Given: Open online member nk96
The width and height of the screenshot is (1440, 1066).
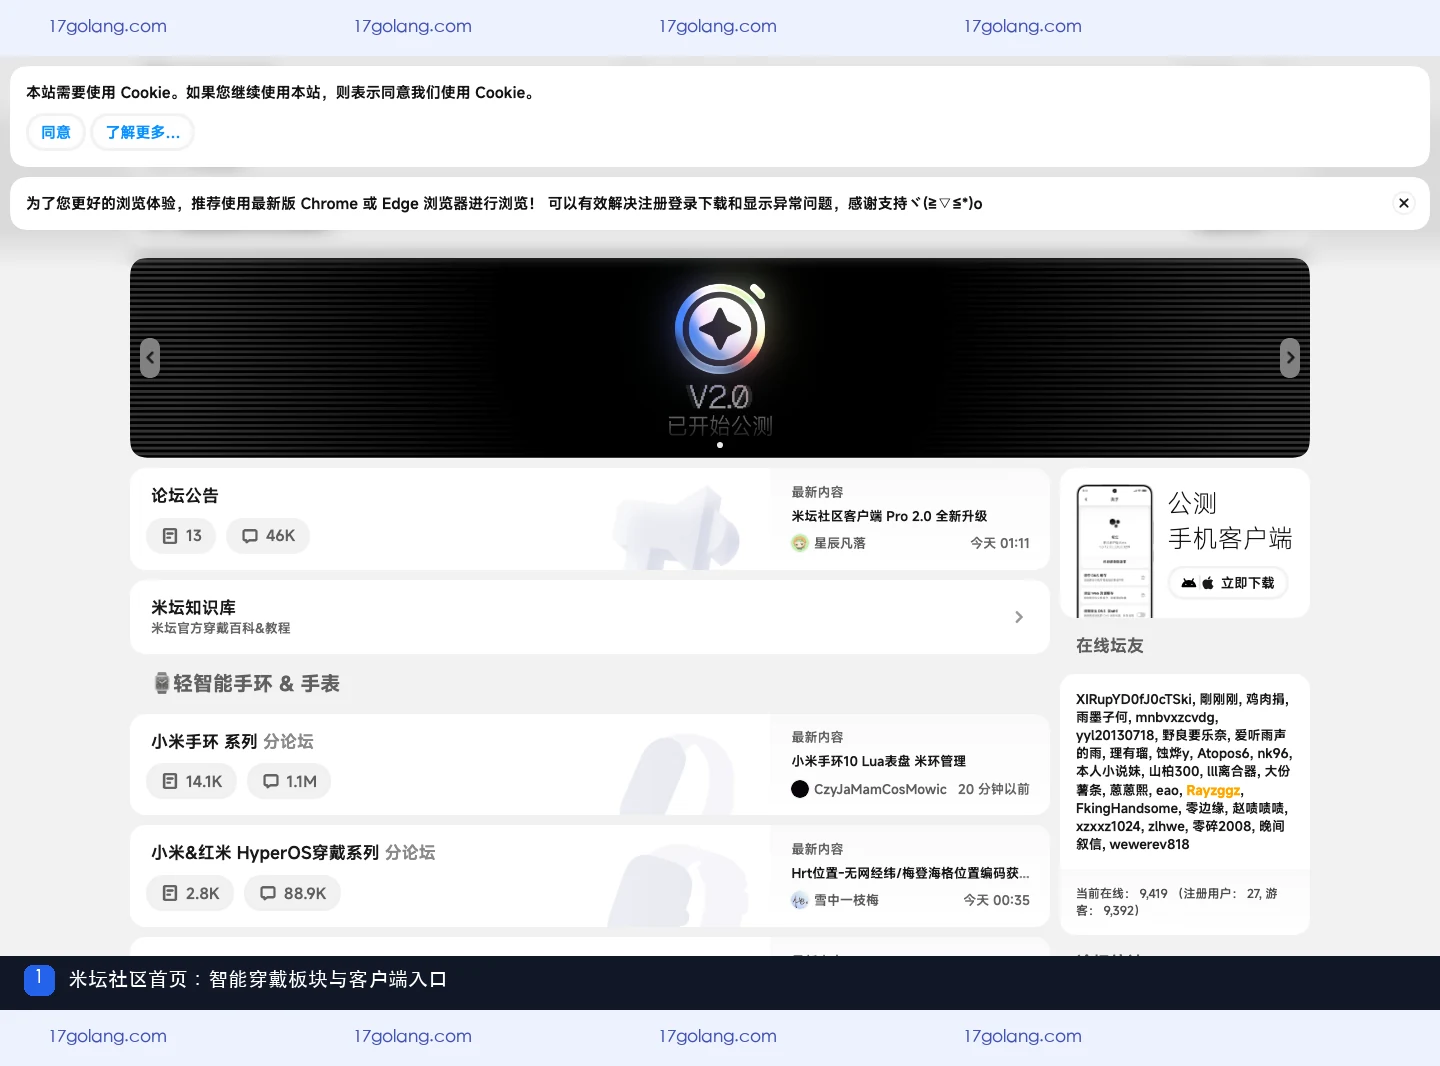Looking at the screenshot, I should [1273, 753].
